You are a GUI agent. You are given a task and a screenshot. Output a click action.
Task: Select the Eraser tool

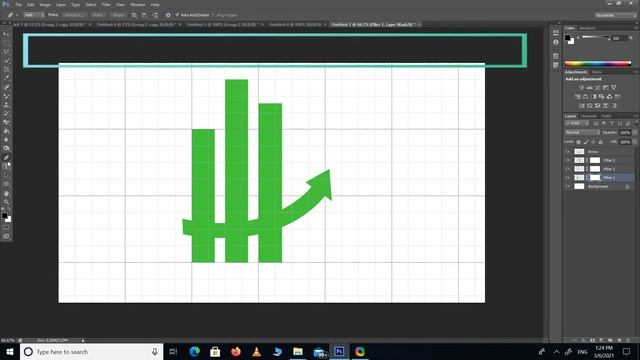[6, 122]
